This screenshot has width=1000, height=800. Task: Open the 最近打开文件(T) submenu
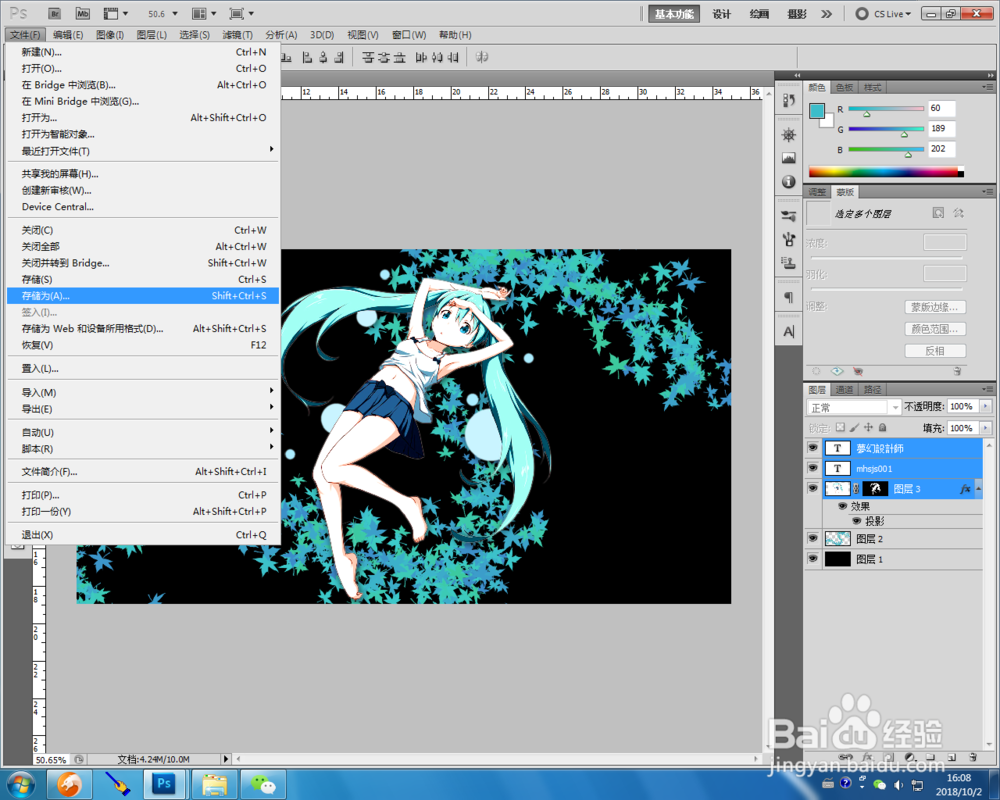click(x=143, y=151)
